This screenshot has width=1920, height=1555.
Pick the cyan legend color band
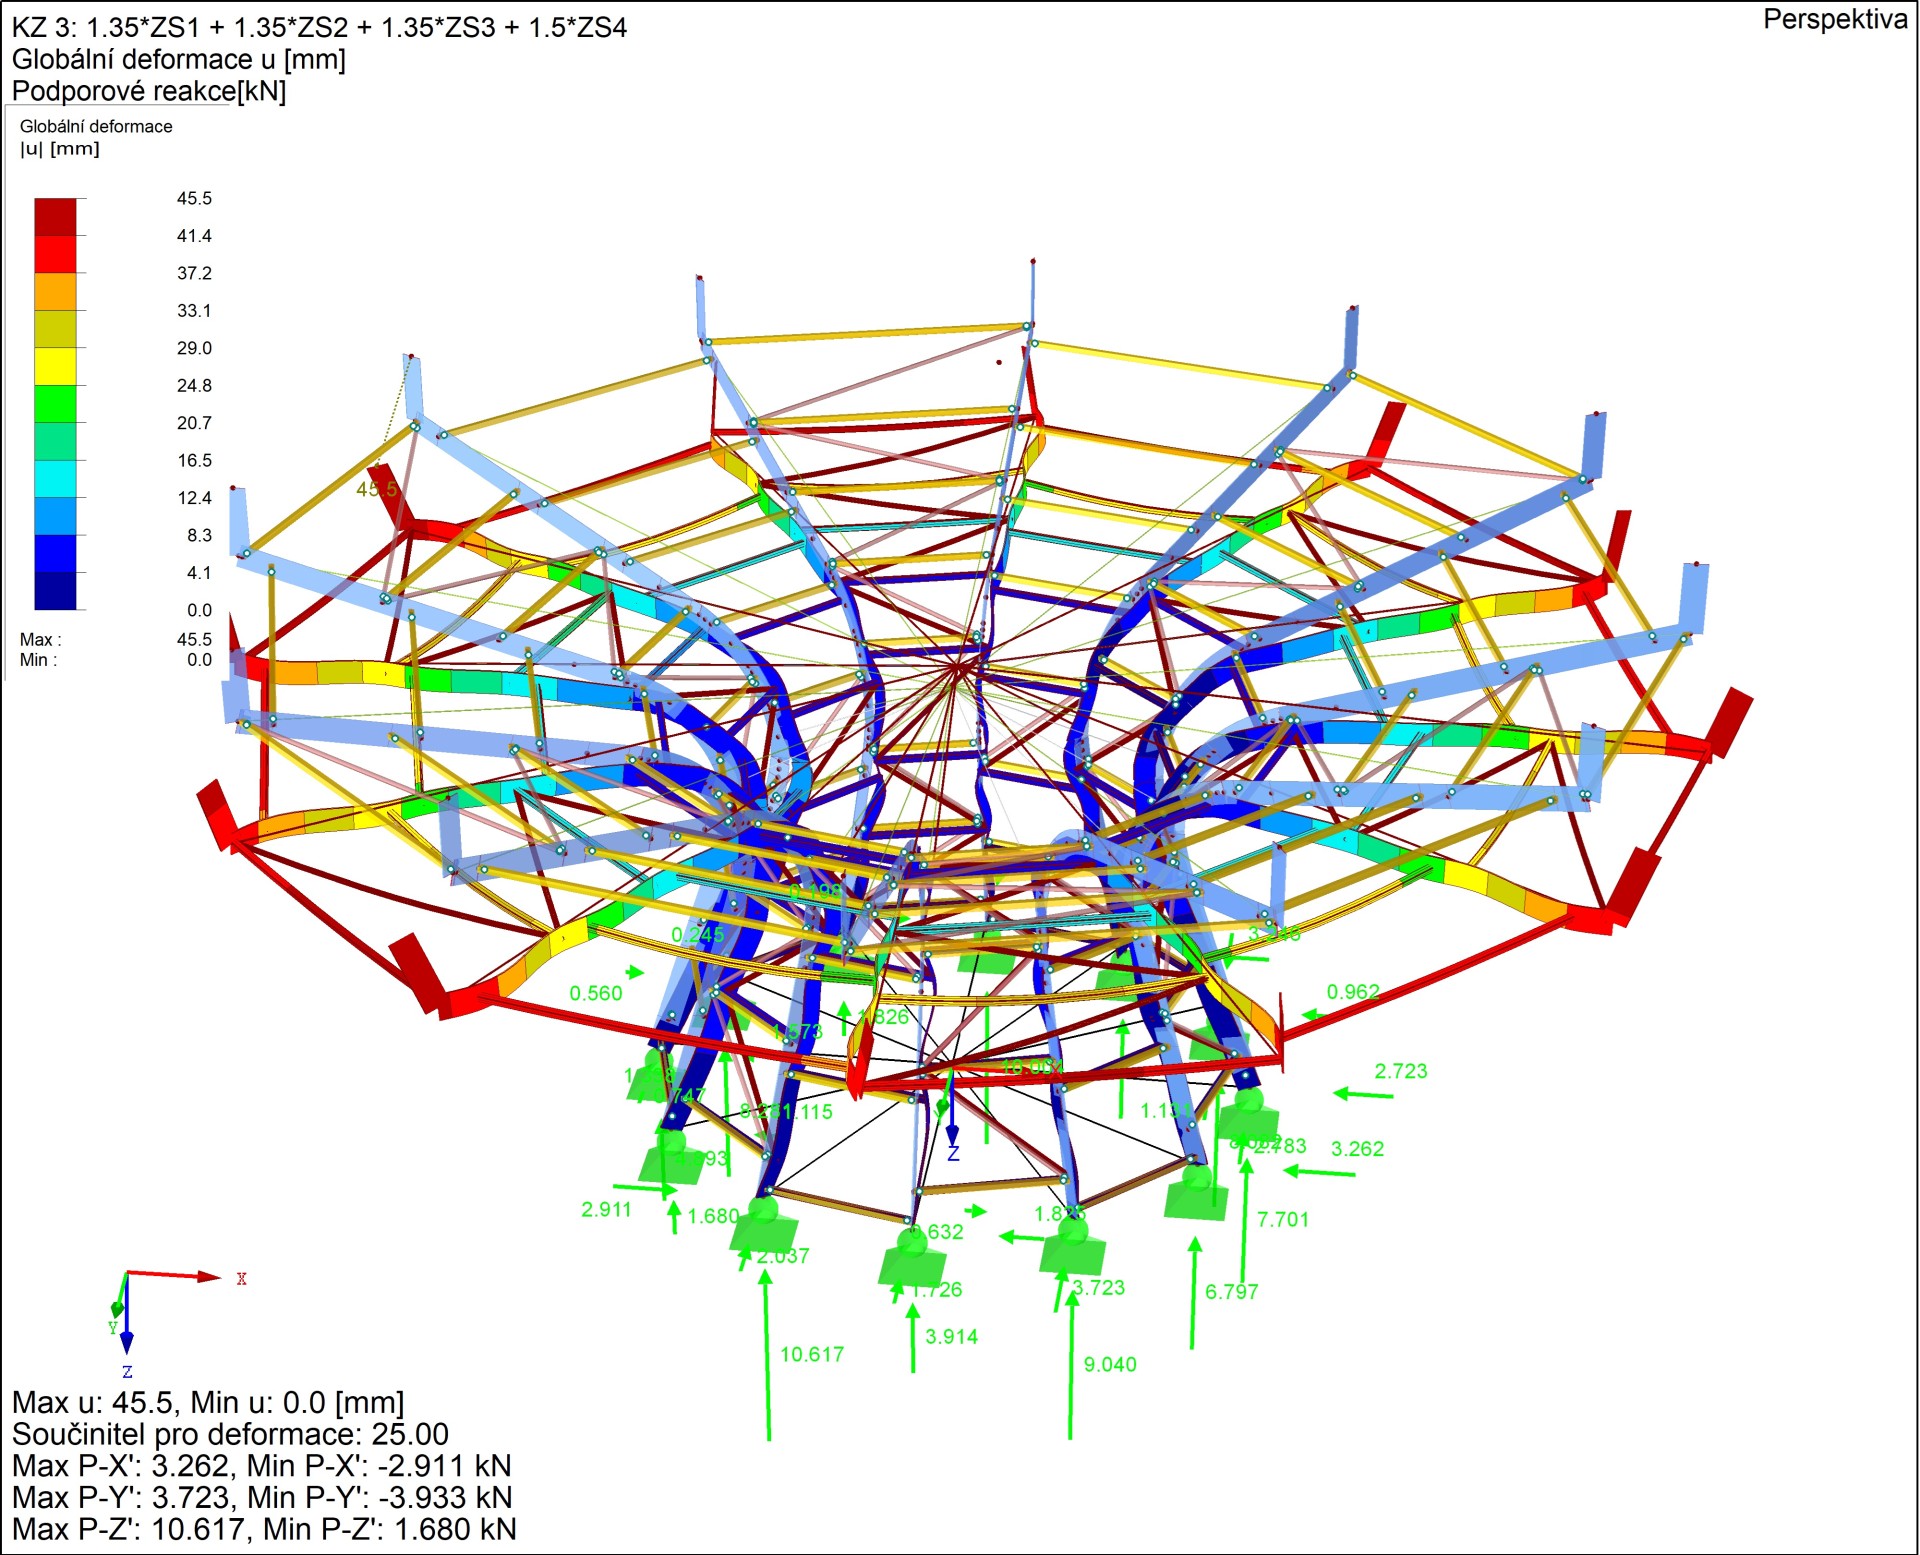point(55,478)
